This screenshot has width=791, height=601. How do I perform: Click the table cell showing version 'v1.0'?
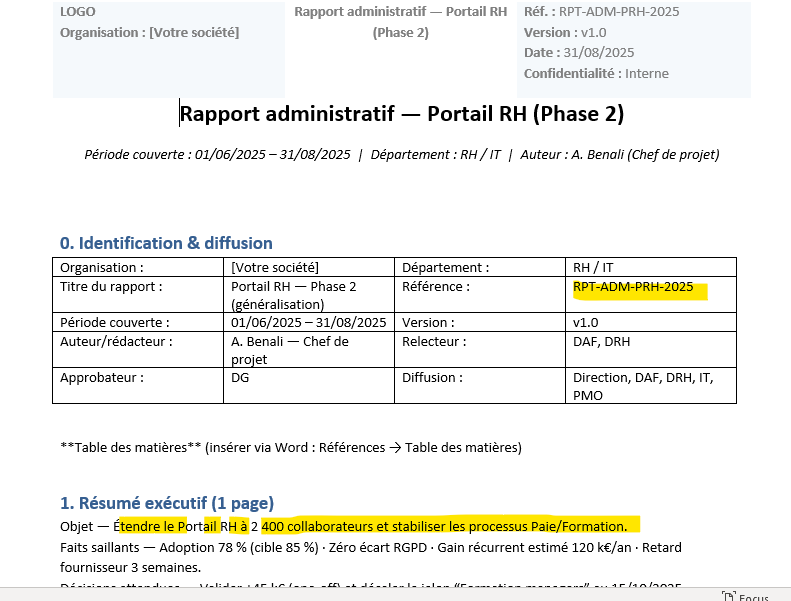point(585,323)
